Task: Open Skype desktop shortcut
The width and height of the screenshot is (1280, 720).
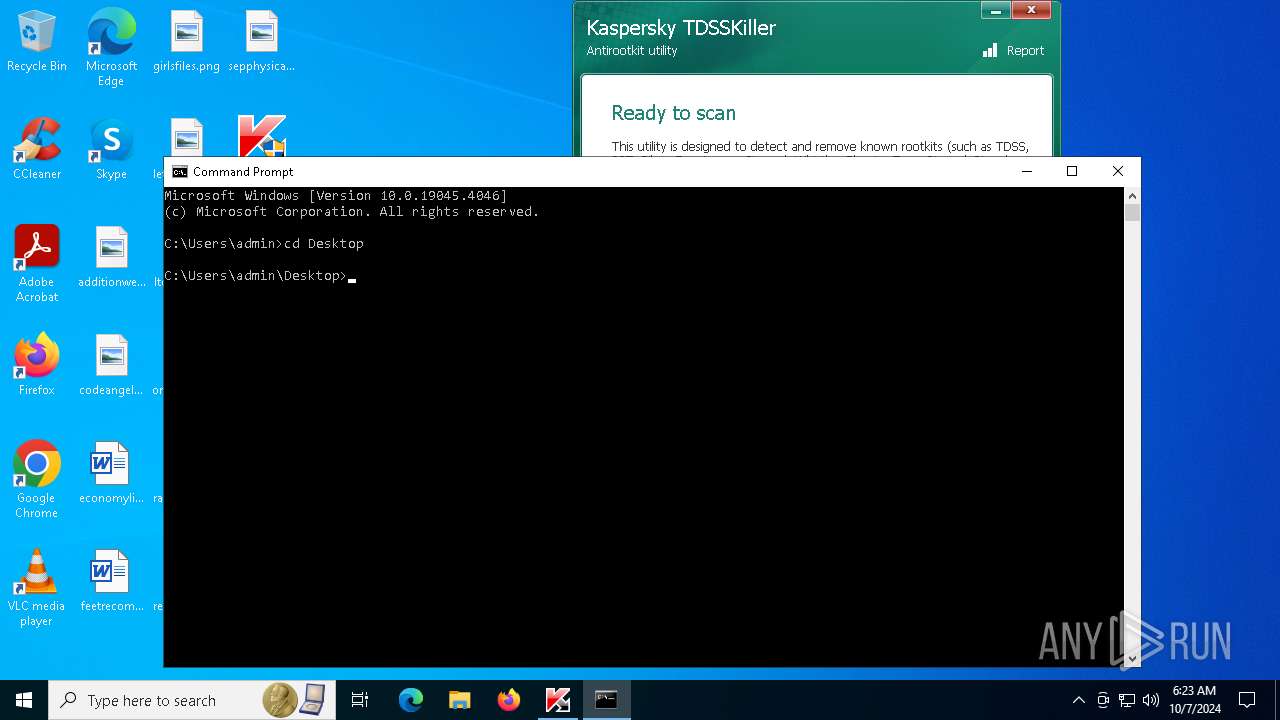Action: tap(111, 149)
